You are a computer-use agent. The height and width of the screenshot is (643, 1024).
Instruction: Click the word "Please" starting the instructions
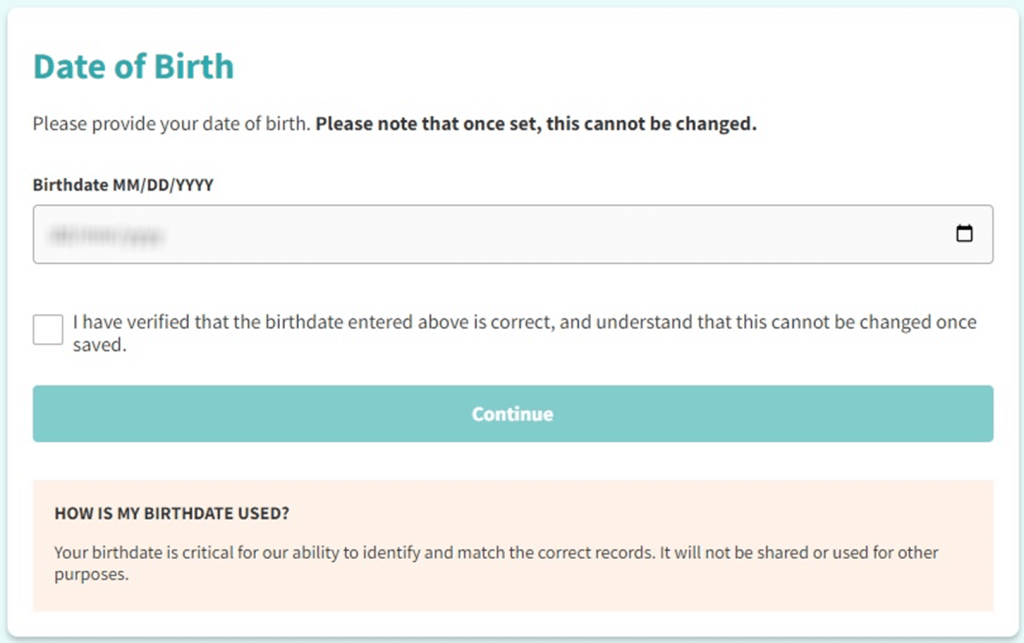coord(58,125)
